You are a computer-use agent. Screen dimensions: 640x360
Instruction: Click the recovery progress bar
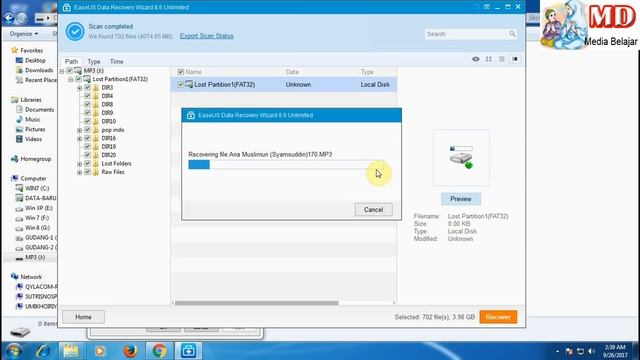pyautogui.click(x=286, y=164)
